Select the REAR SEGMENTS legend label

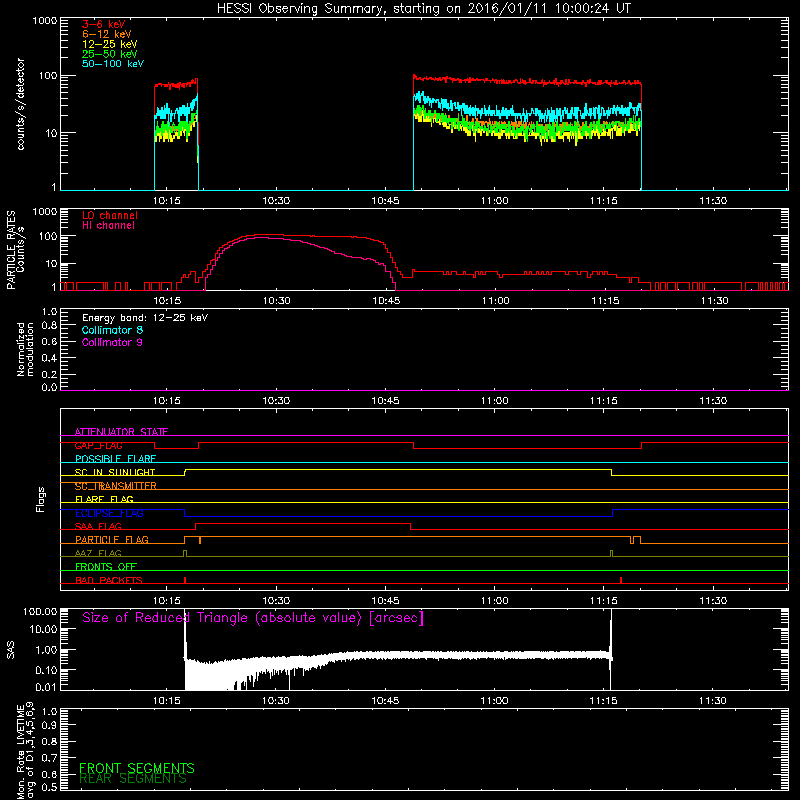click(133, 779)
